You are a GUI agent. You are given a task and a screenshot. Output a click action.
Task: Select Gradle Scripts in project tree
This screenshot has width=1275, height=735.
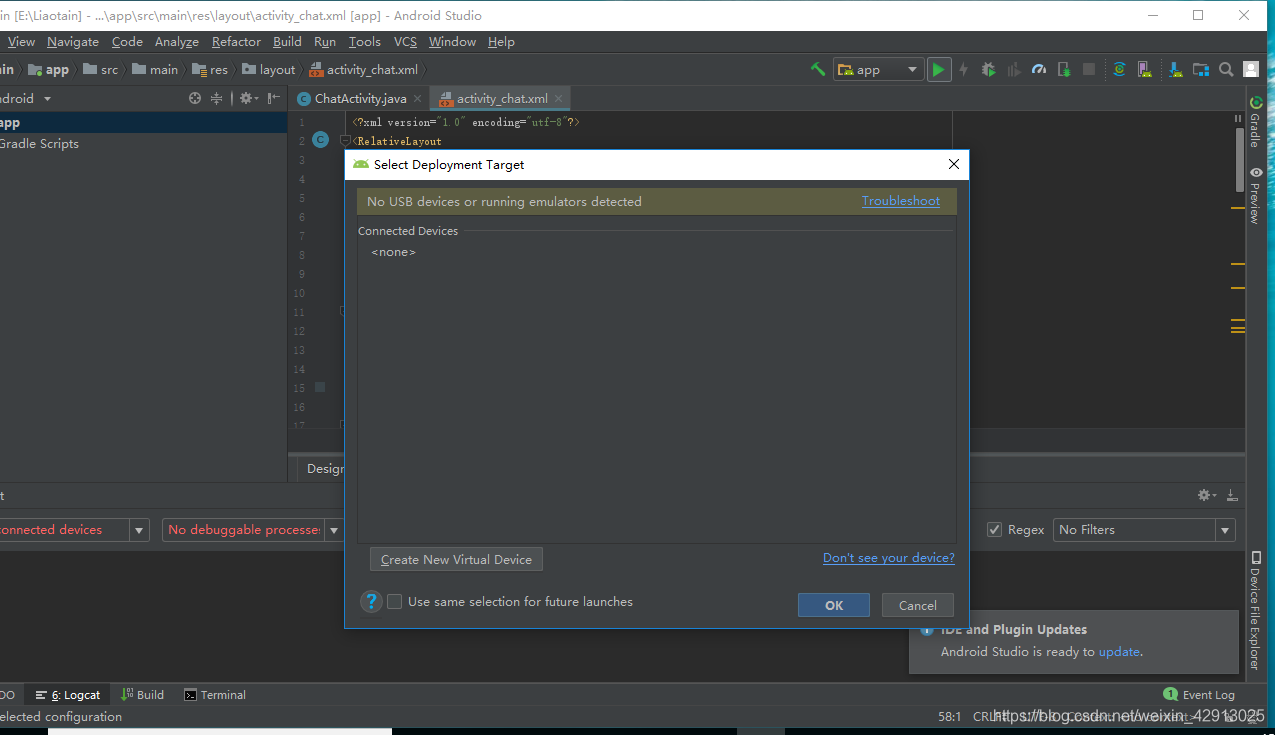40,144
